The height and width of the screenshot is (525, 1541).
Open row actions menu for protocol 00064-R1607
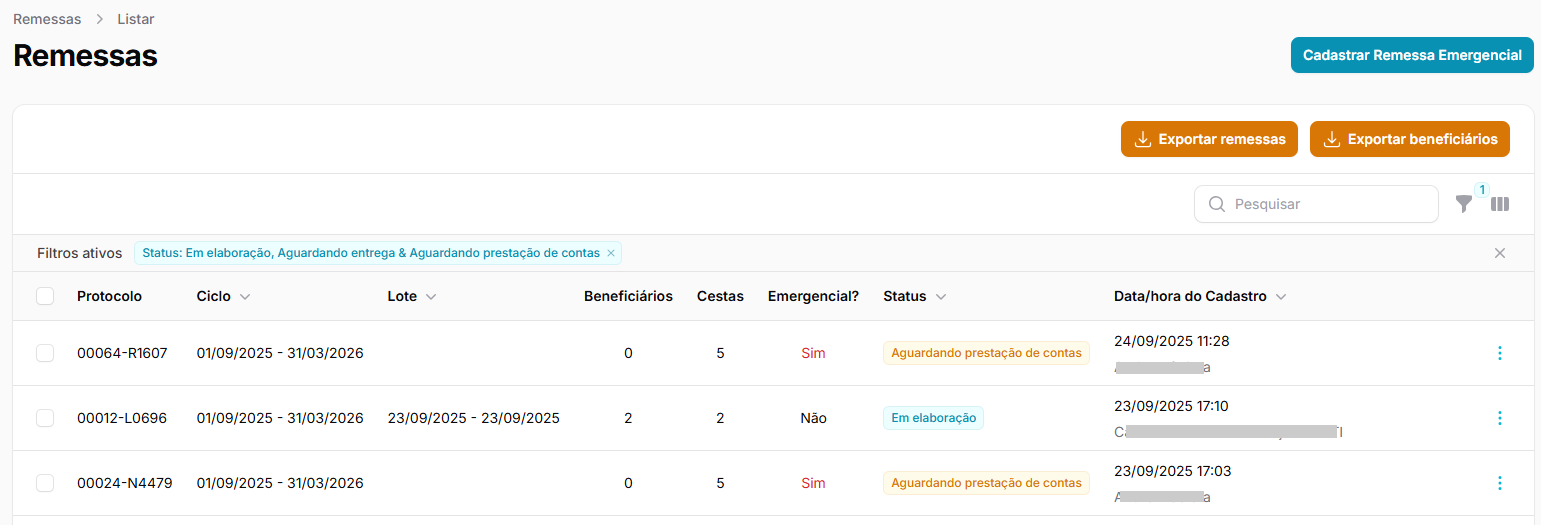click(1499, 353)
